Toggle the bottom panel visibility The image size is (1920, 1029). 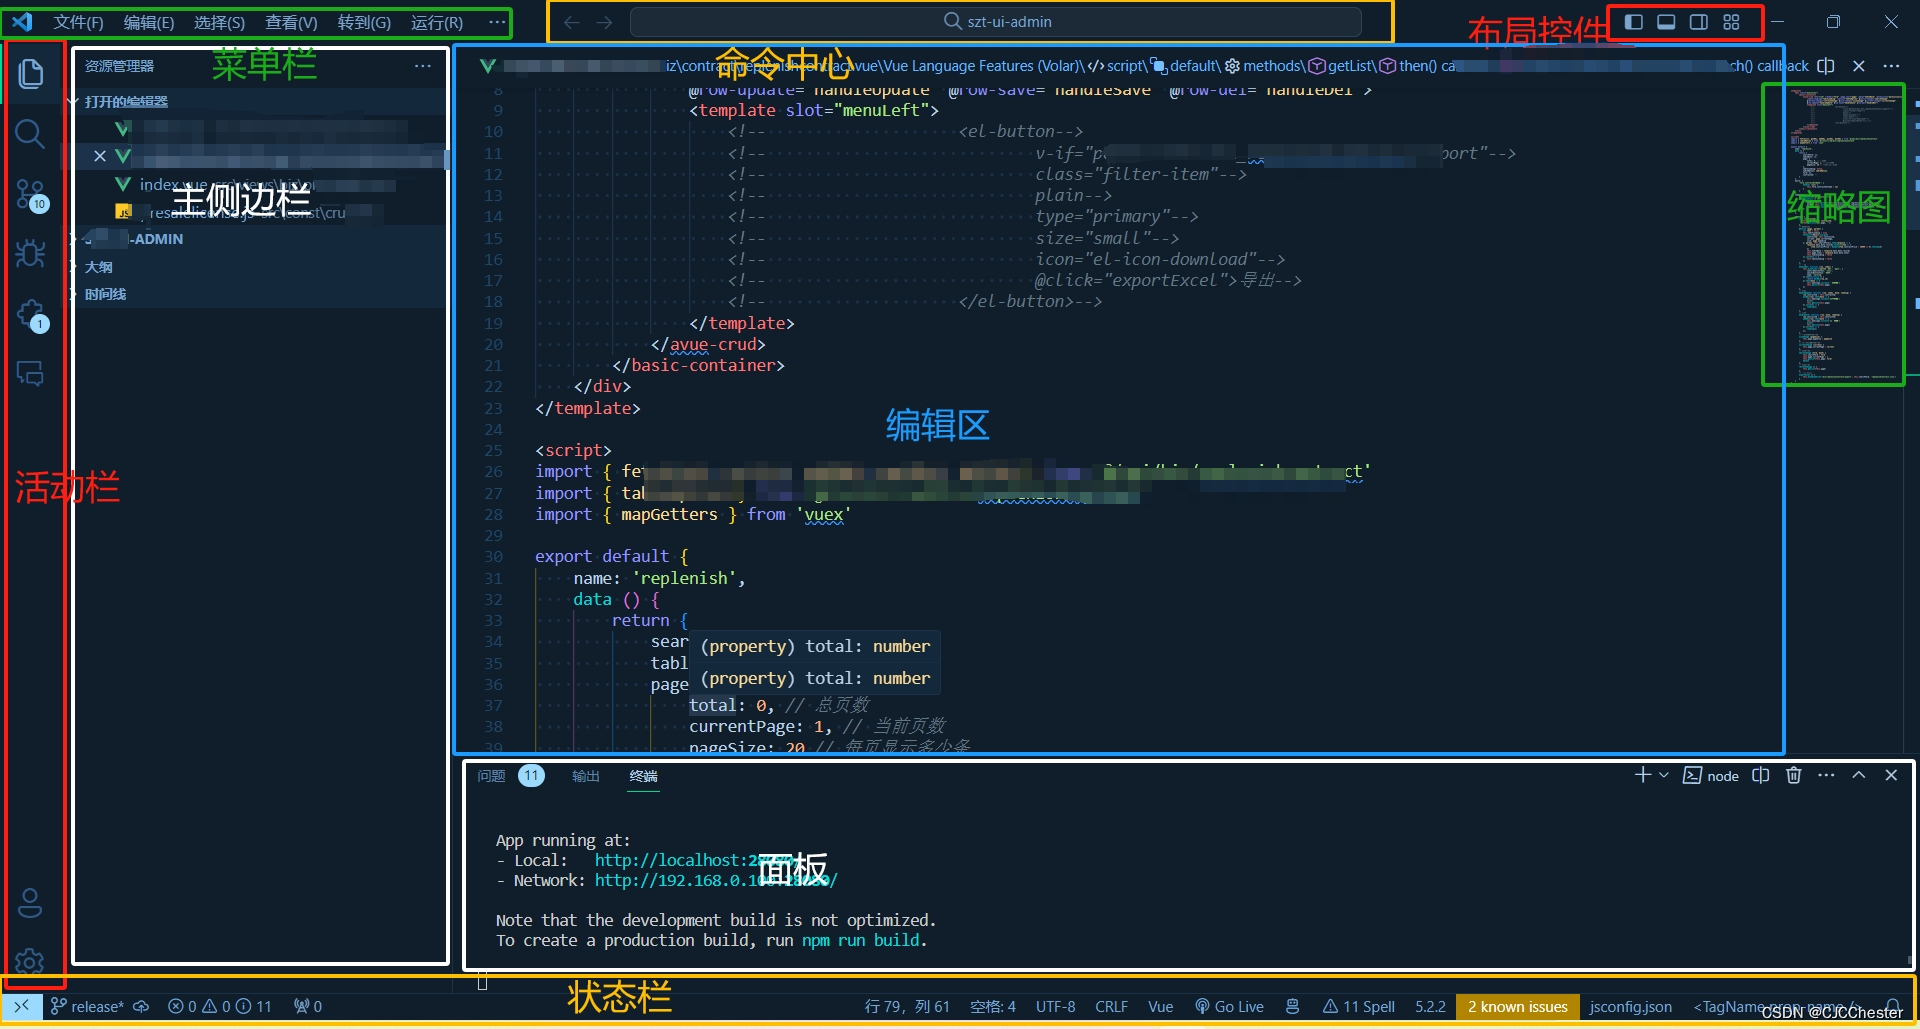(1665, 21)
